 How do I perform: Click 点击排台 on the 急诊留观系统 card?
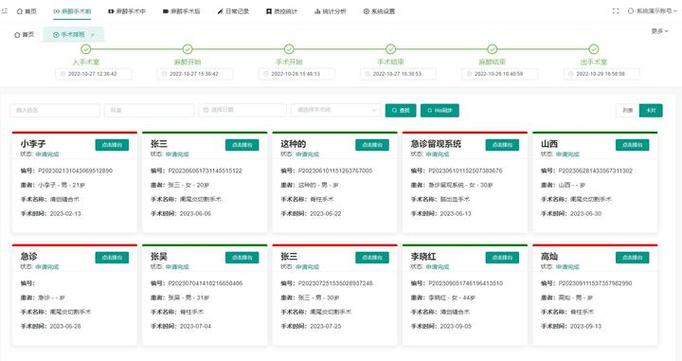[502, 145]
